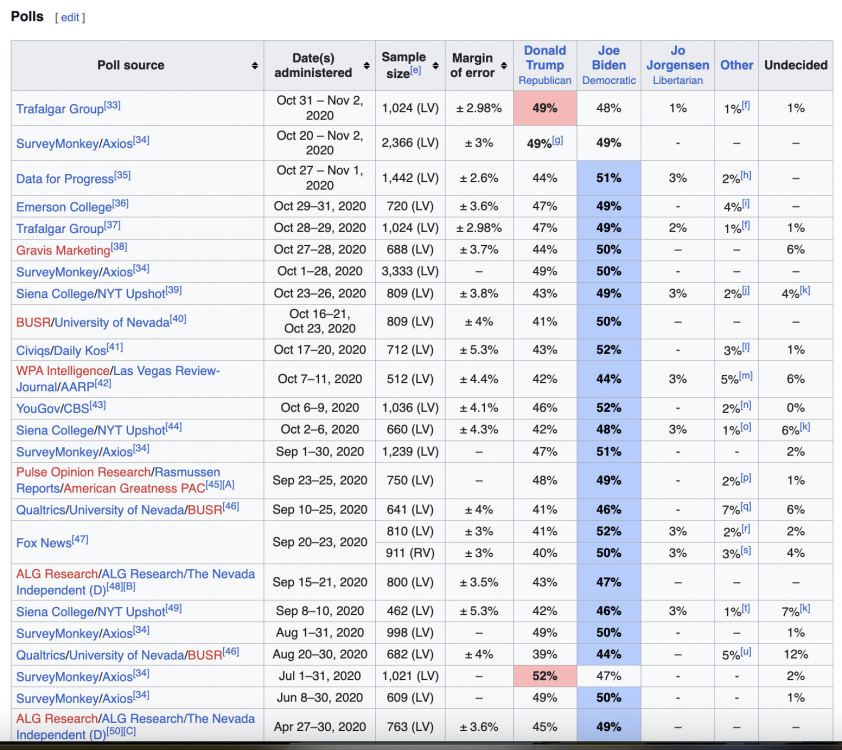Sort table by Poll source column arrows
The image size is (842, 750).
point(254,66)
